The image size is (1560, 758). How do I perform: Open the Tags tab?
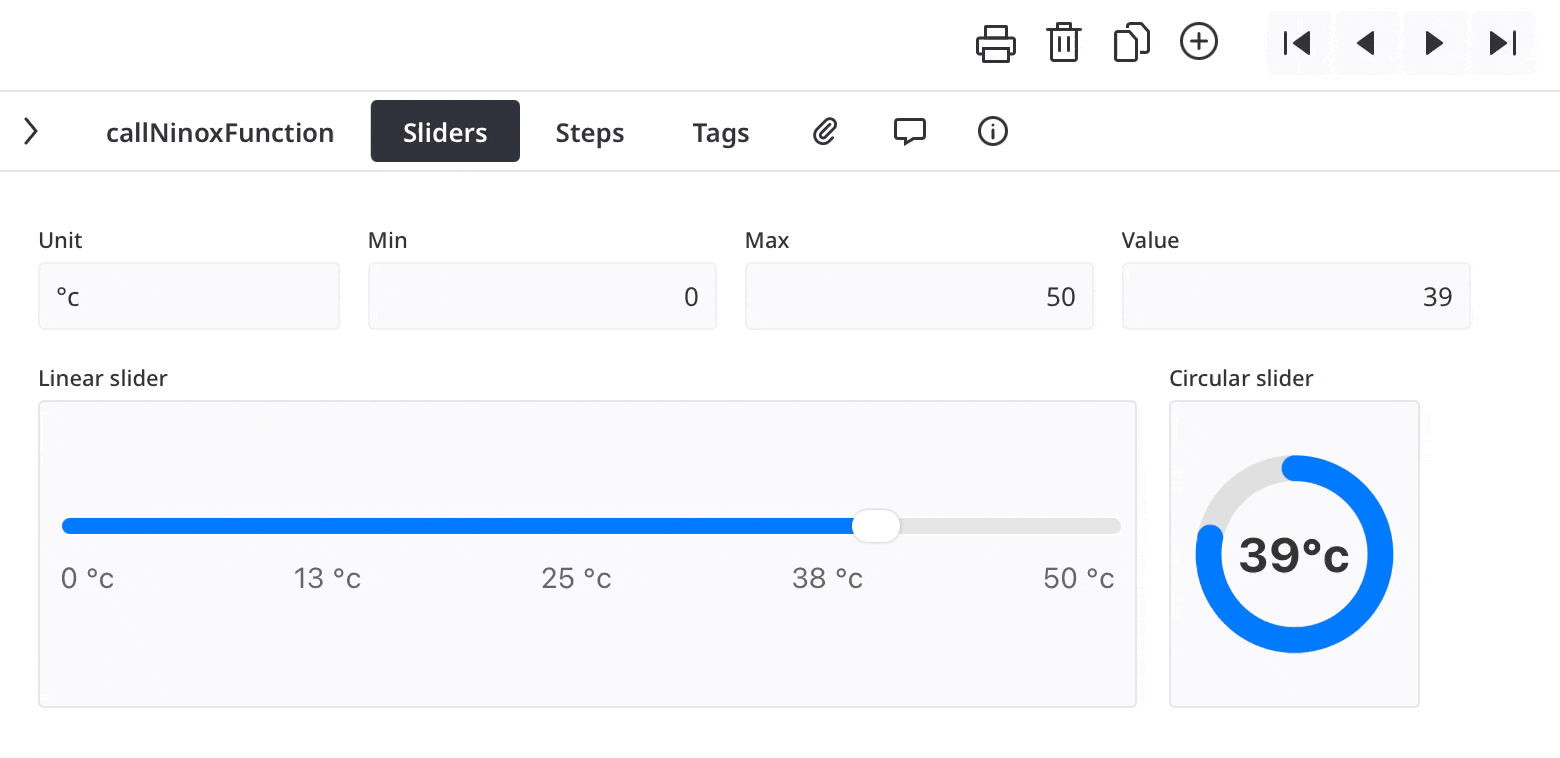(x=721, y=132)
